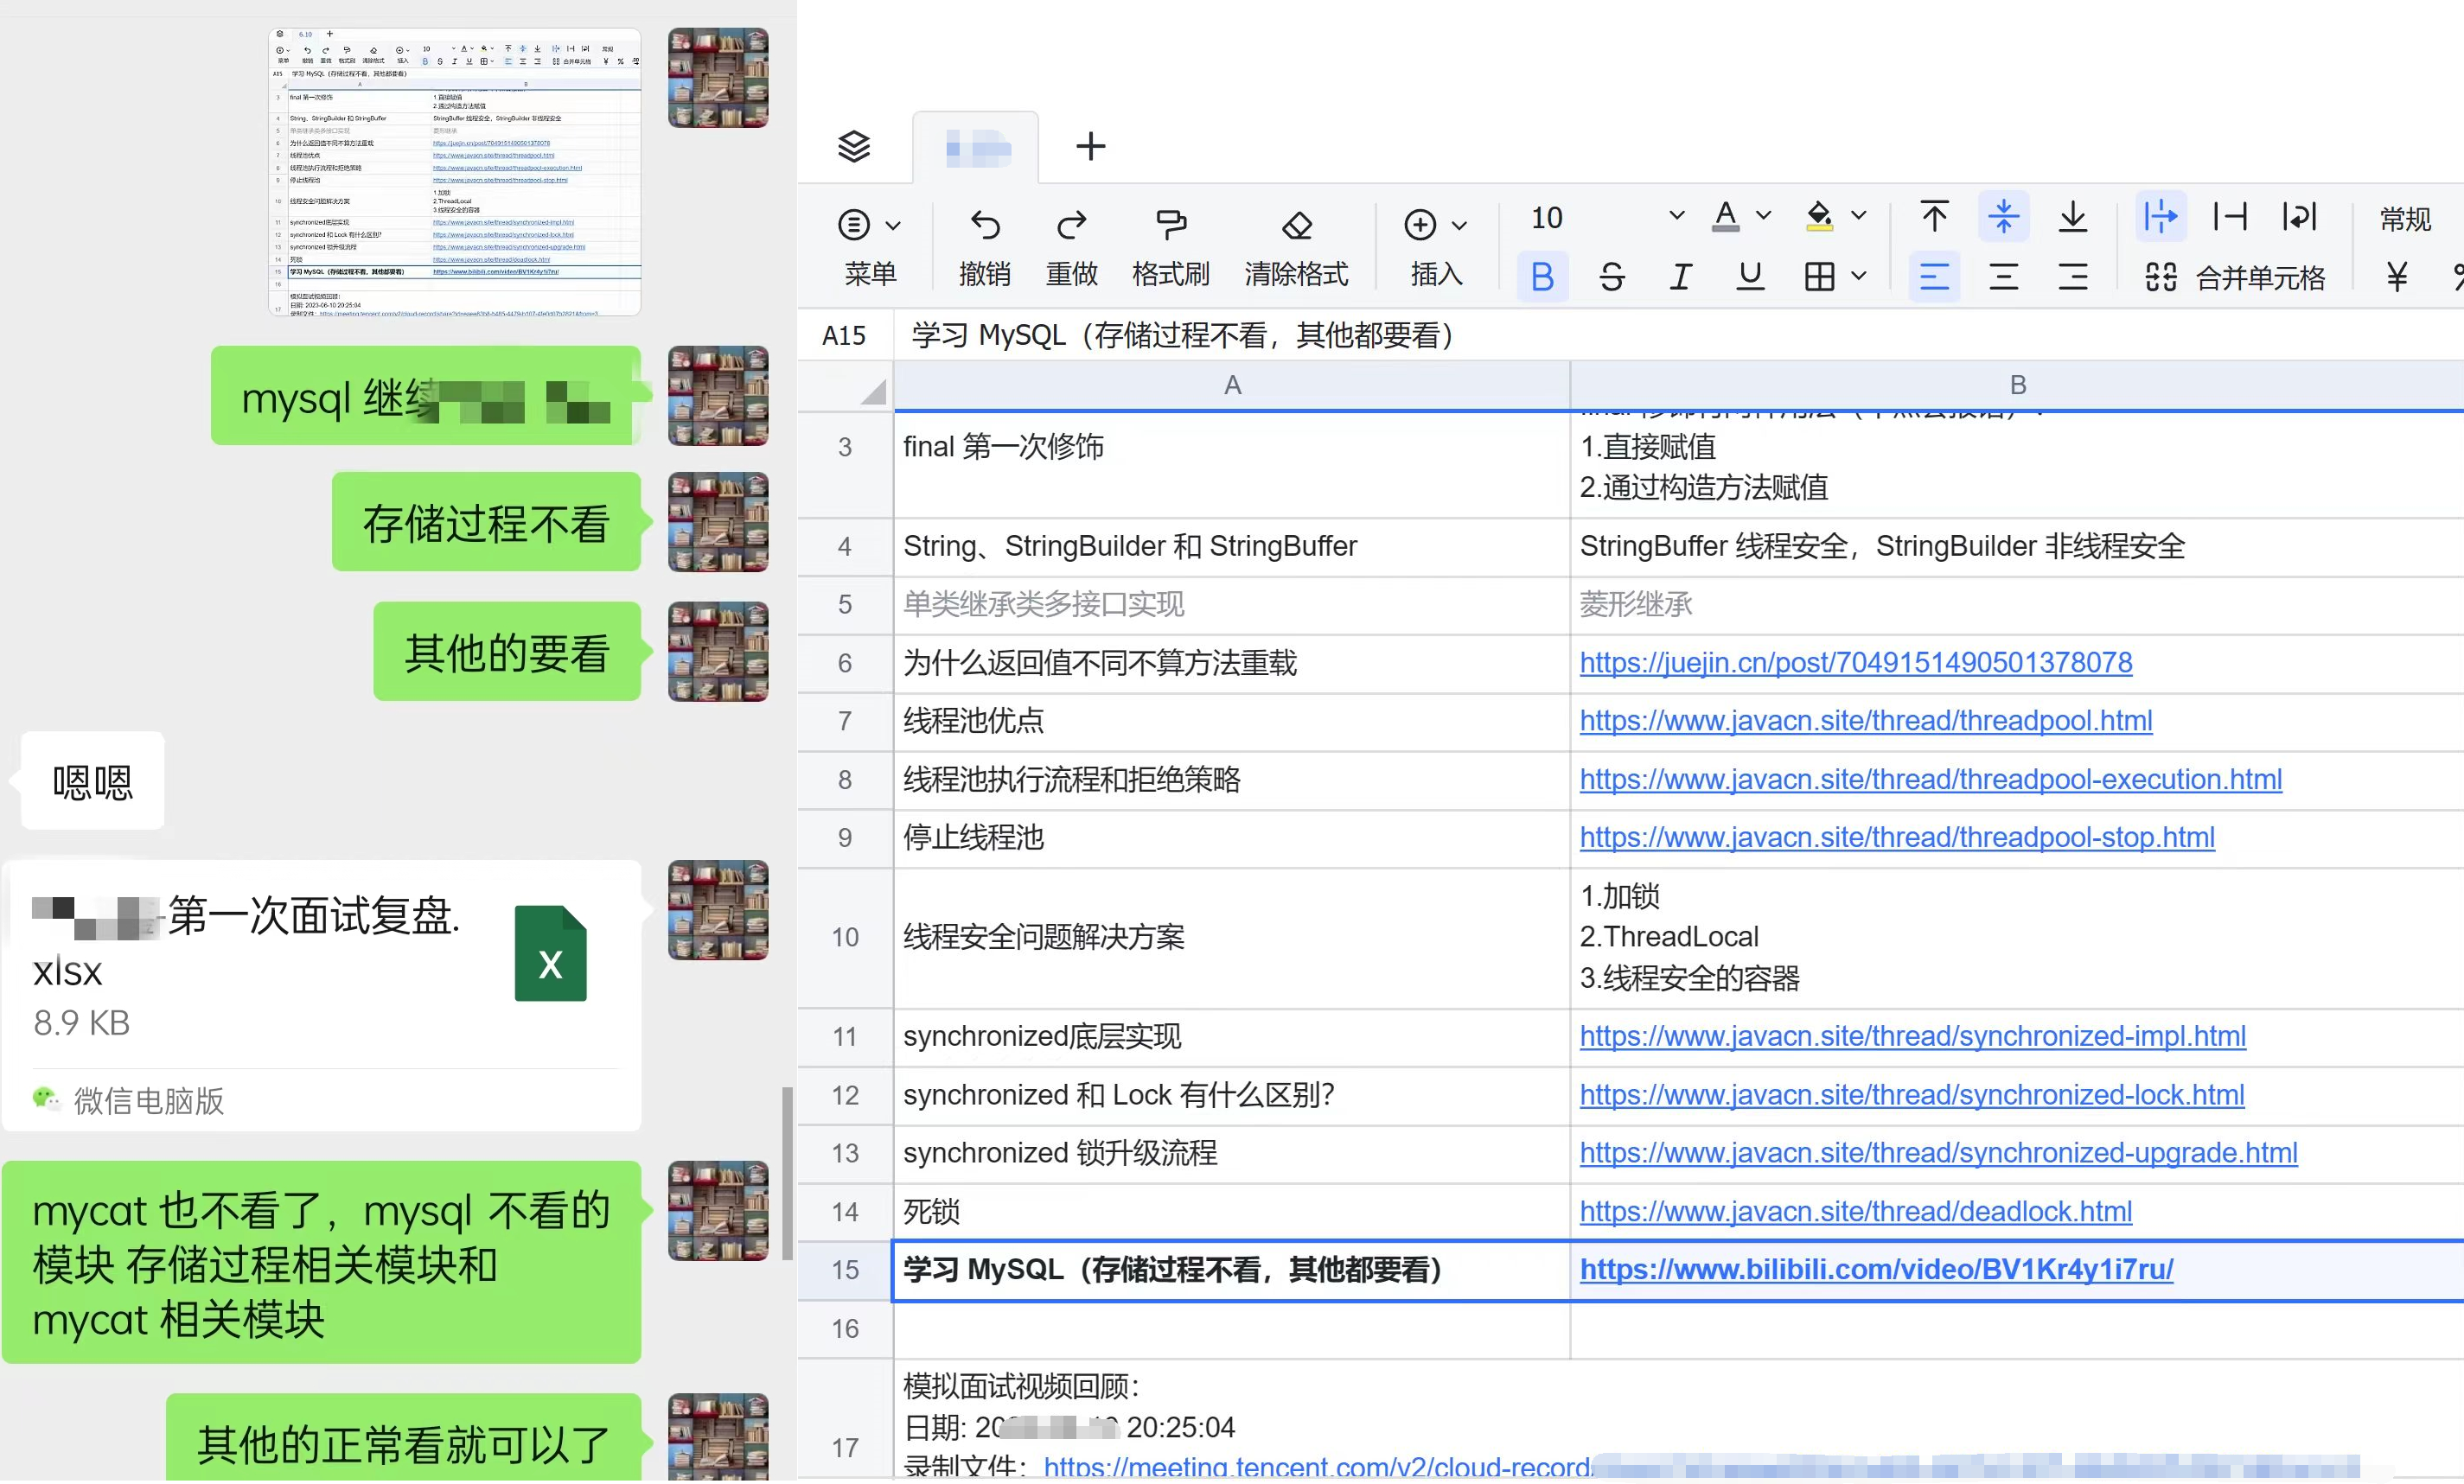Expand the 插入 dropdown arrow
The width and height of the screenshot is (2464, 1484).
click(x=1460, y=225)
